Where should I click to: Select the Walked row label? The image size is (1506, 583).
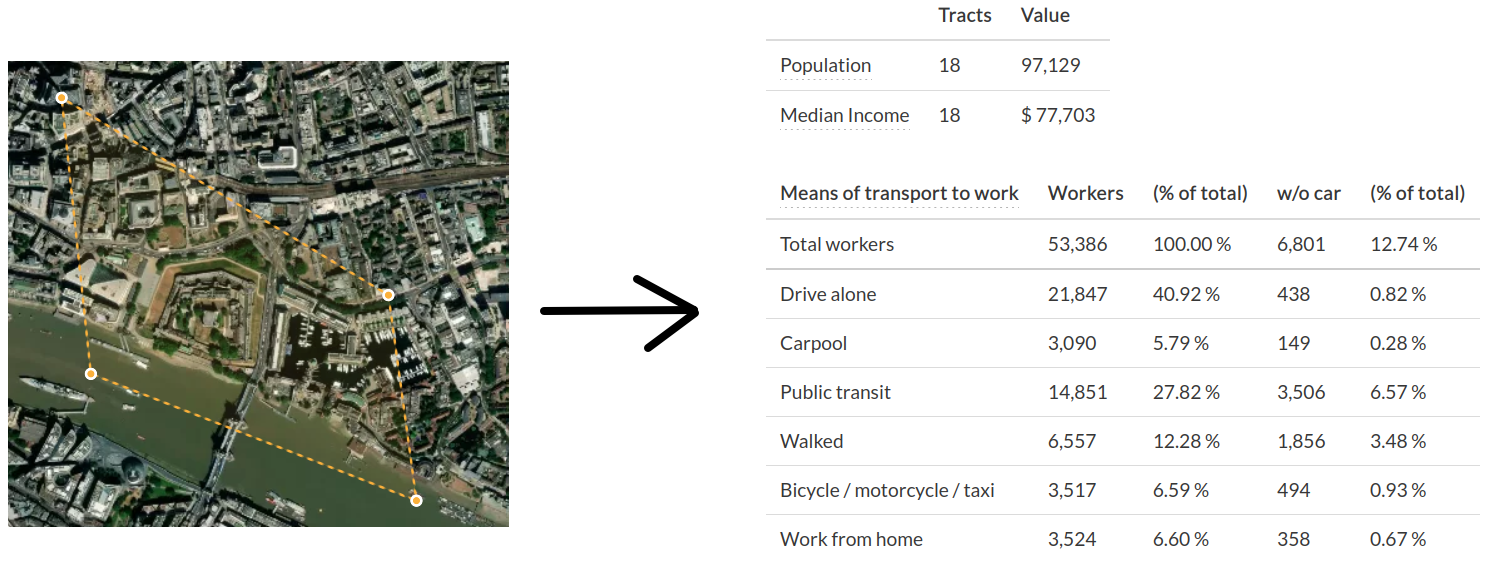point(811,441)
